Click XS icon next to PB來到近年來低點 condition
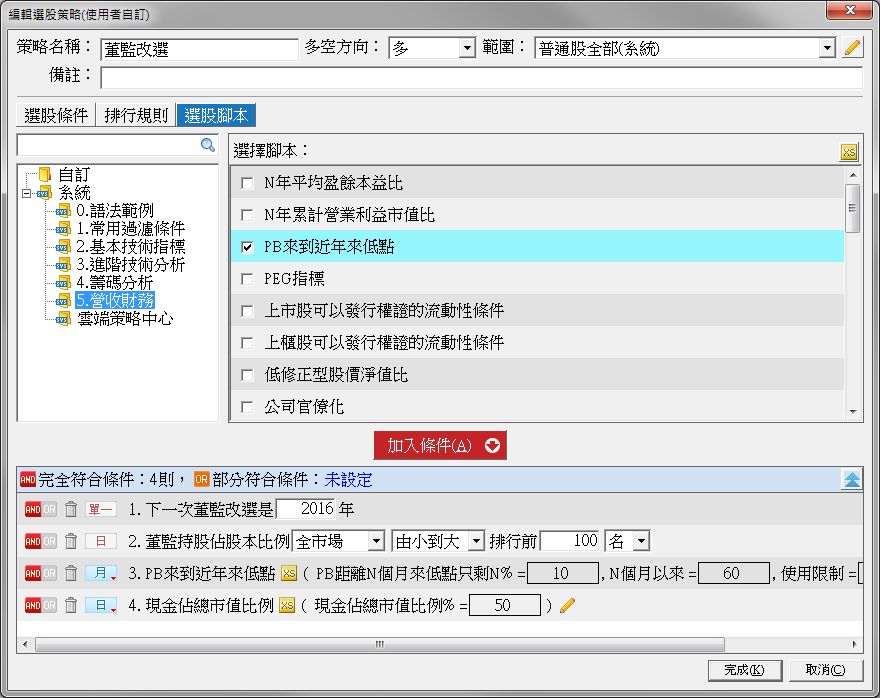This screenshot has width=880, height=698. (289, 573)
